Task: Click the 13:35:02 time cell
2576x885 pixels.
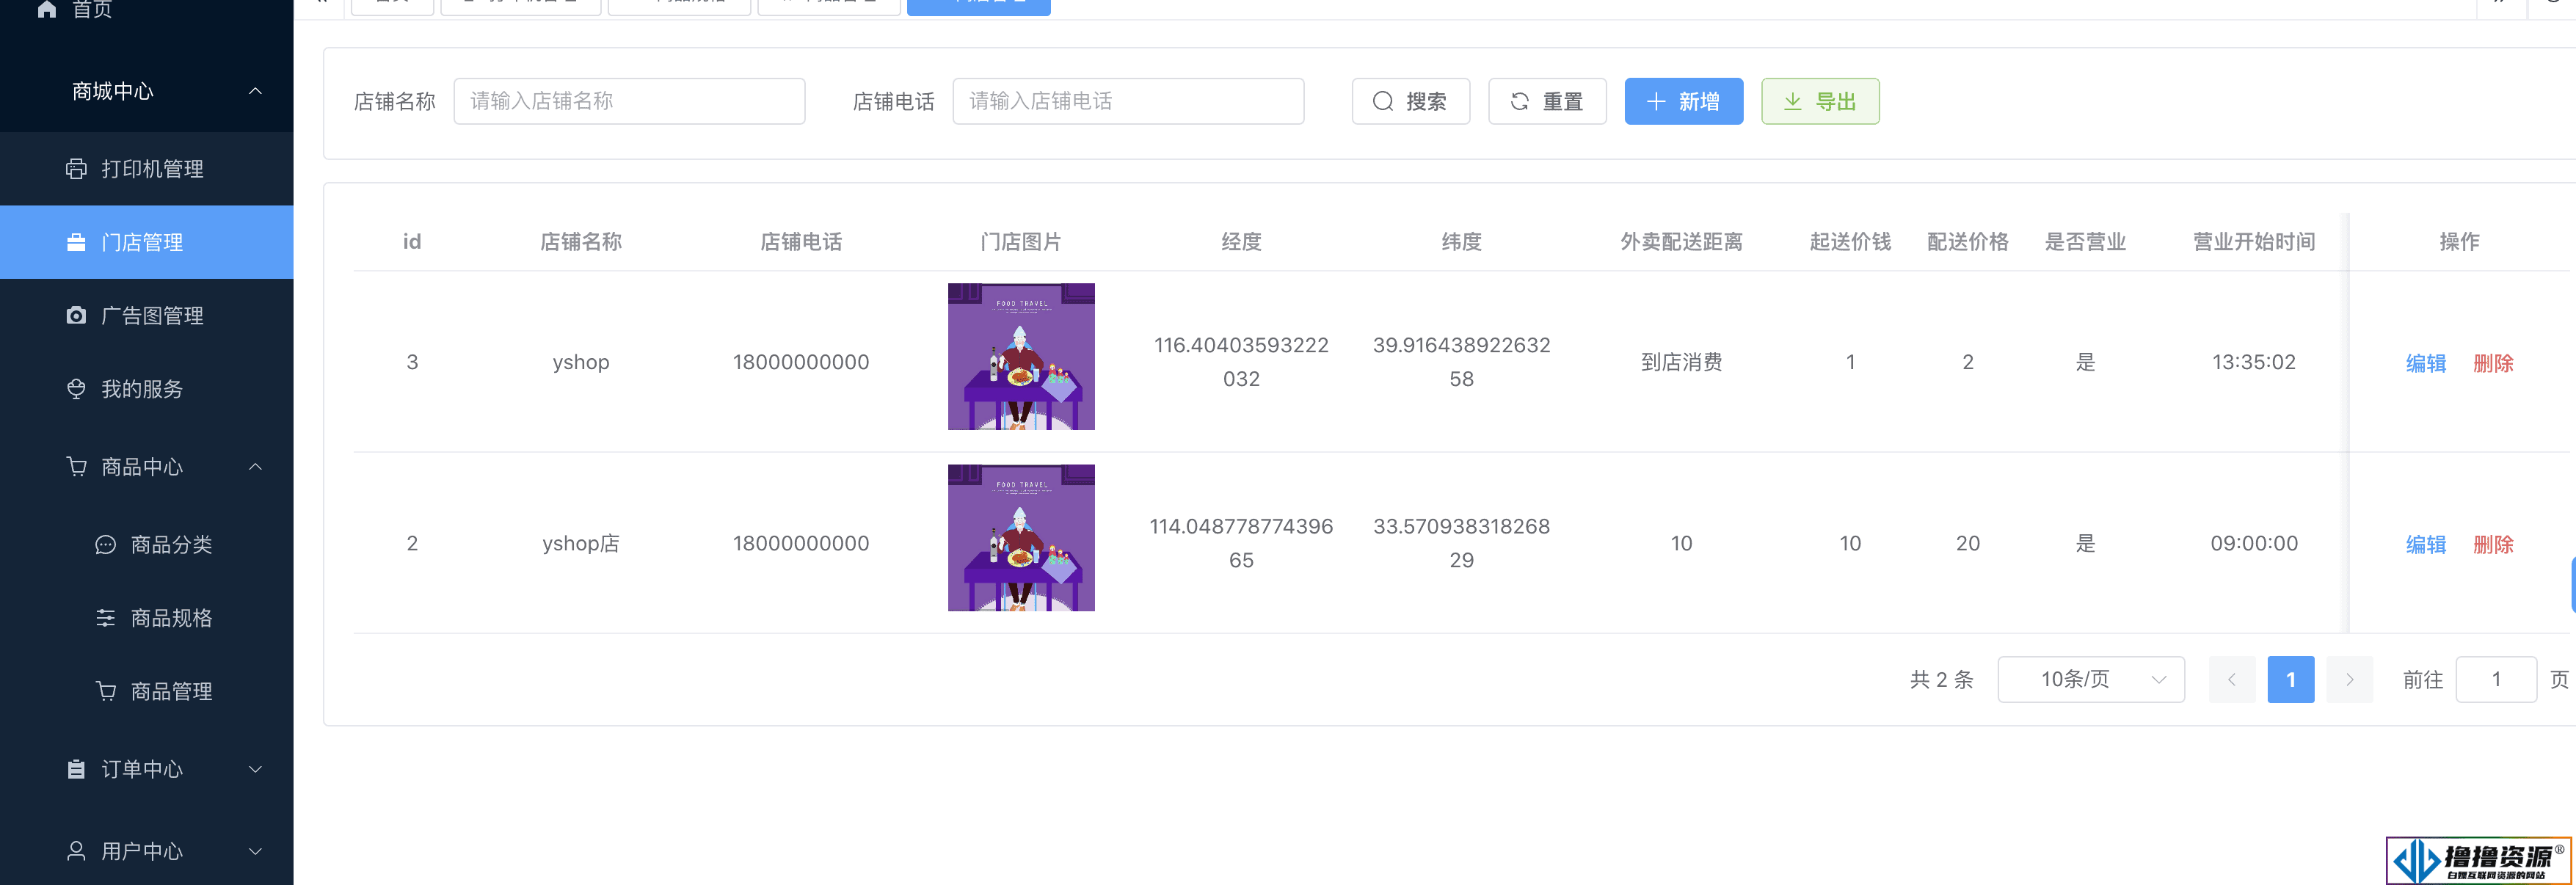Action: click(x=2254, y=362)
